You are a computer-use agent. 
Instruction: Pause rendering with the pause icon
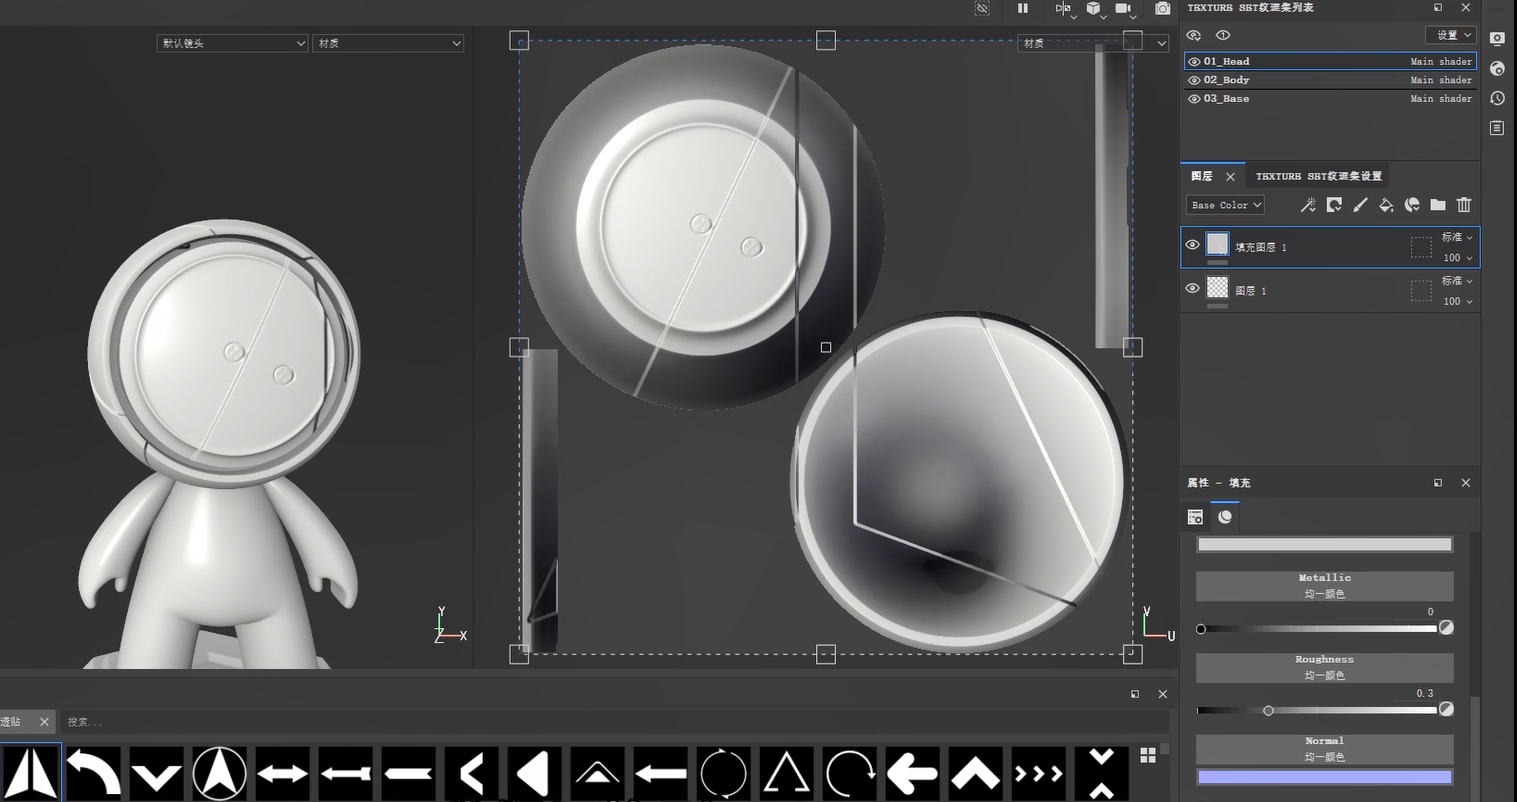pos(1023,9)
